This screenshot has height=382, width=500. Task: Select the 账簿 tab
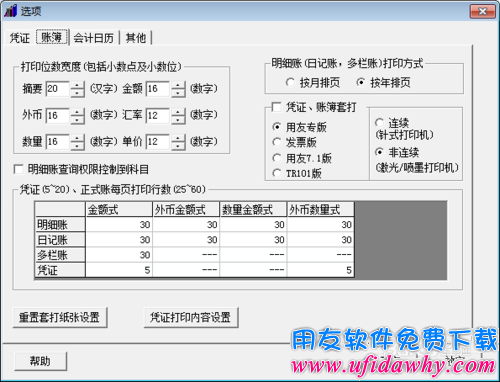(x=51, y=37)
